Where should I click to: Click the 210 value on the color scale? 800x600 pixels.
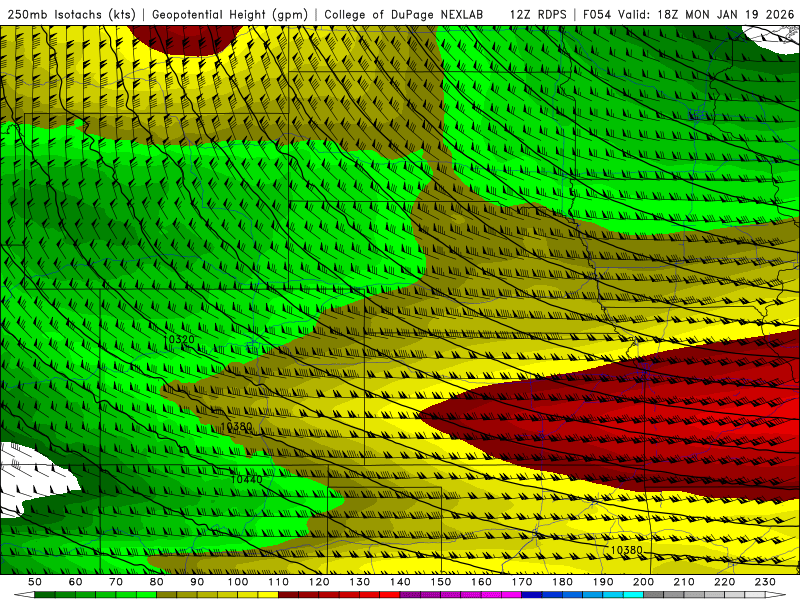[684, 582]
